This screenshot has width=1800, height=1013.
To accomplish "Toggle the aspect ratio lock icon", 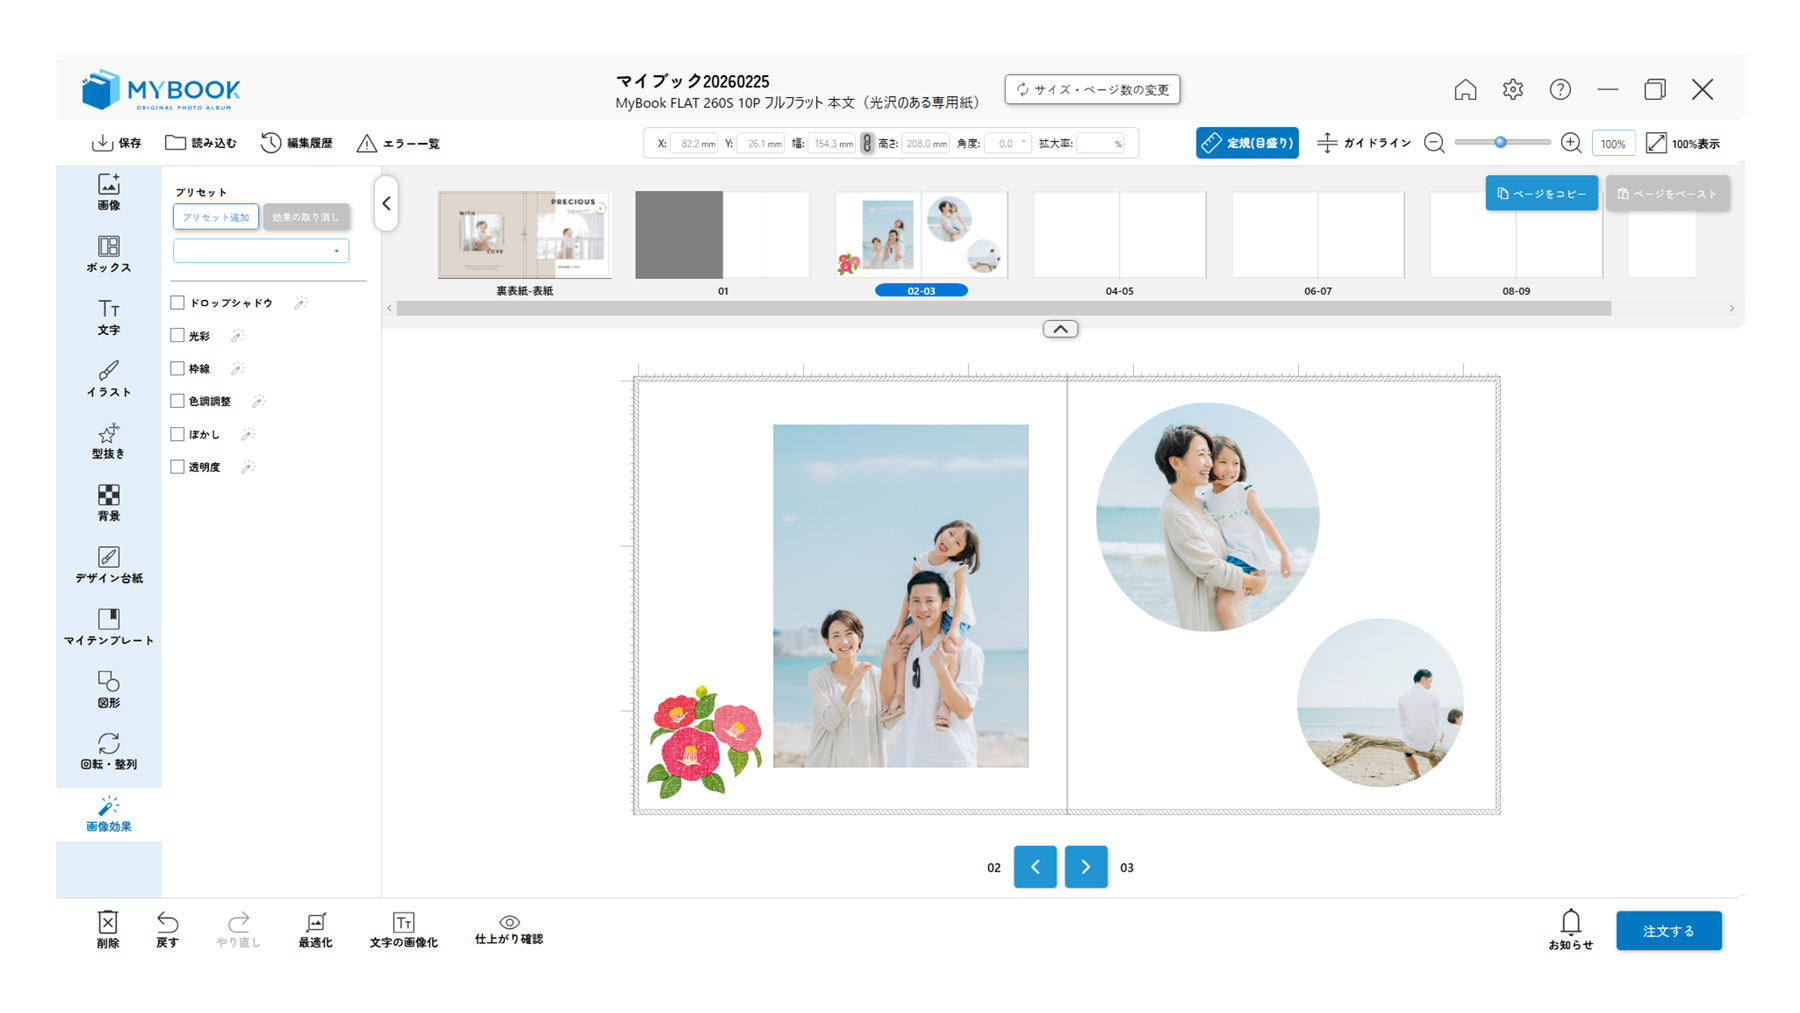I will point(867,143).
